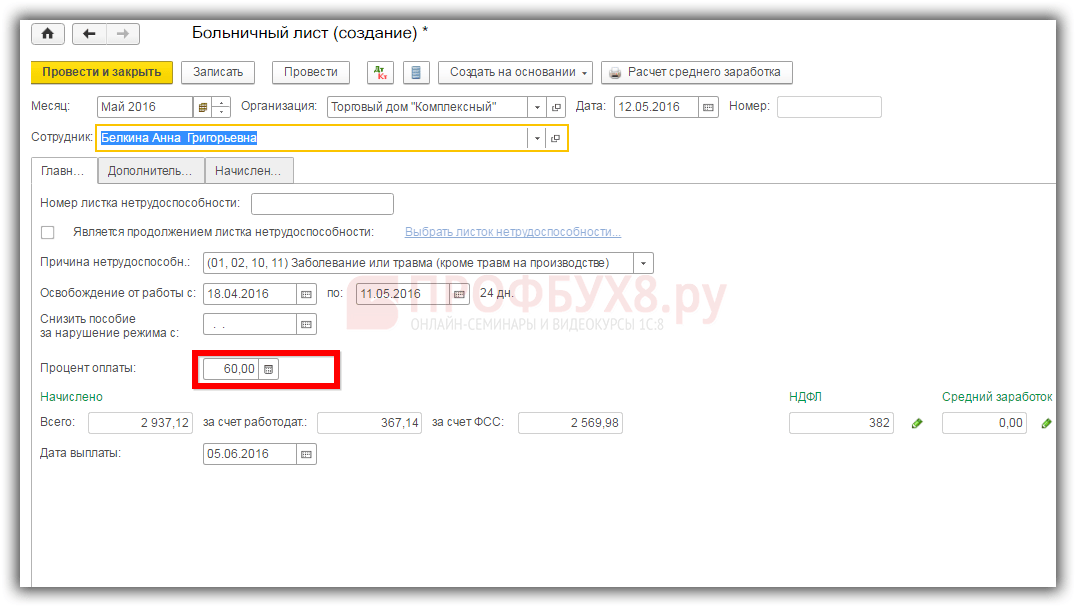Step the Месяц value up or down
This screenshot has height=607, width=1076.
click(221, 107)
